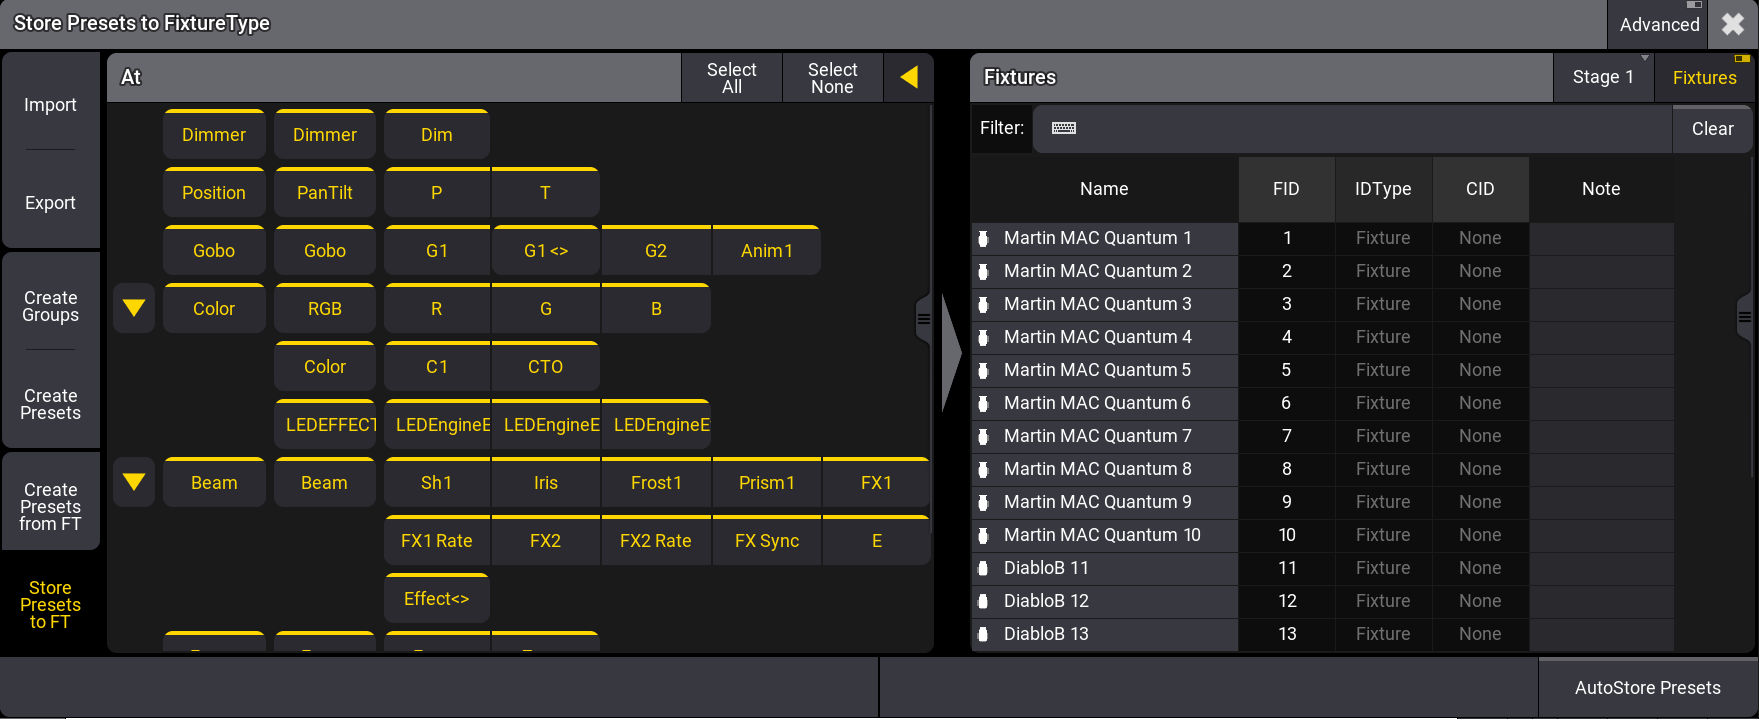
Task: Switch to the Fixtures tab
Action: (x=1704, y=77)
